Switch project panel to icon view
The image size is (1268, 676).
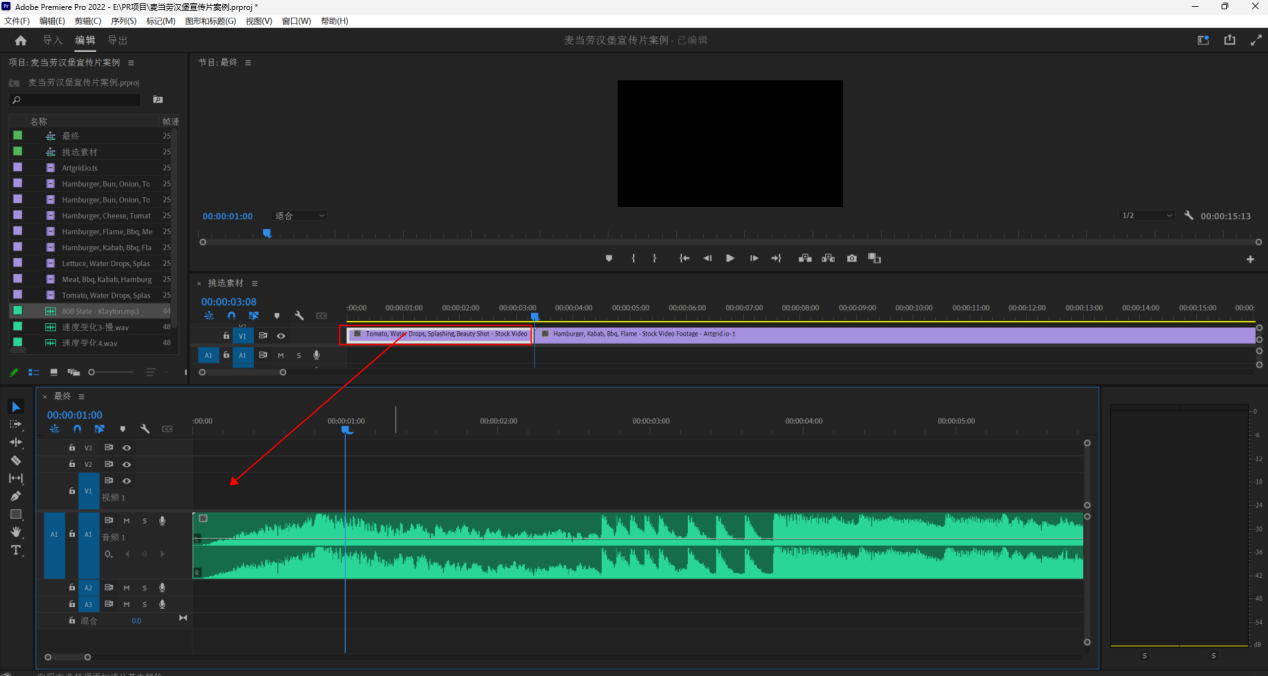[54, 372]
